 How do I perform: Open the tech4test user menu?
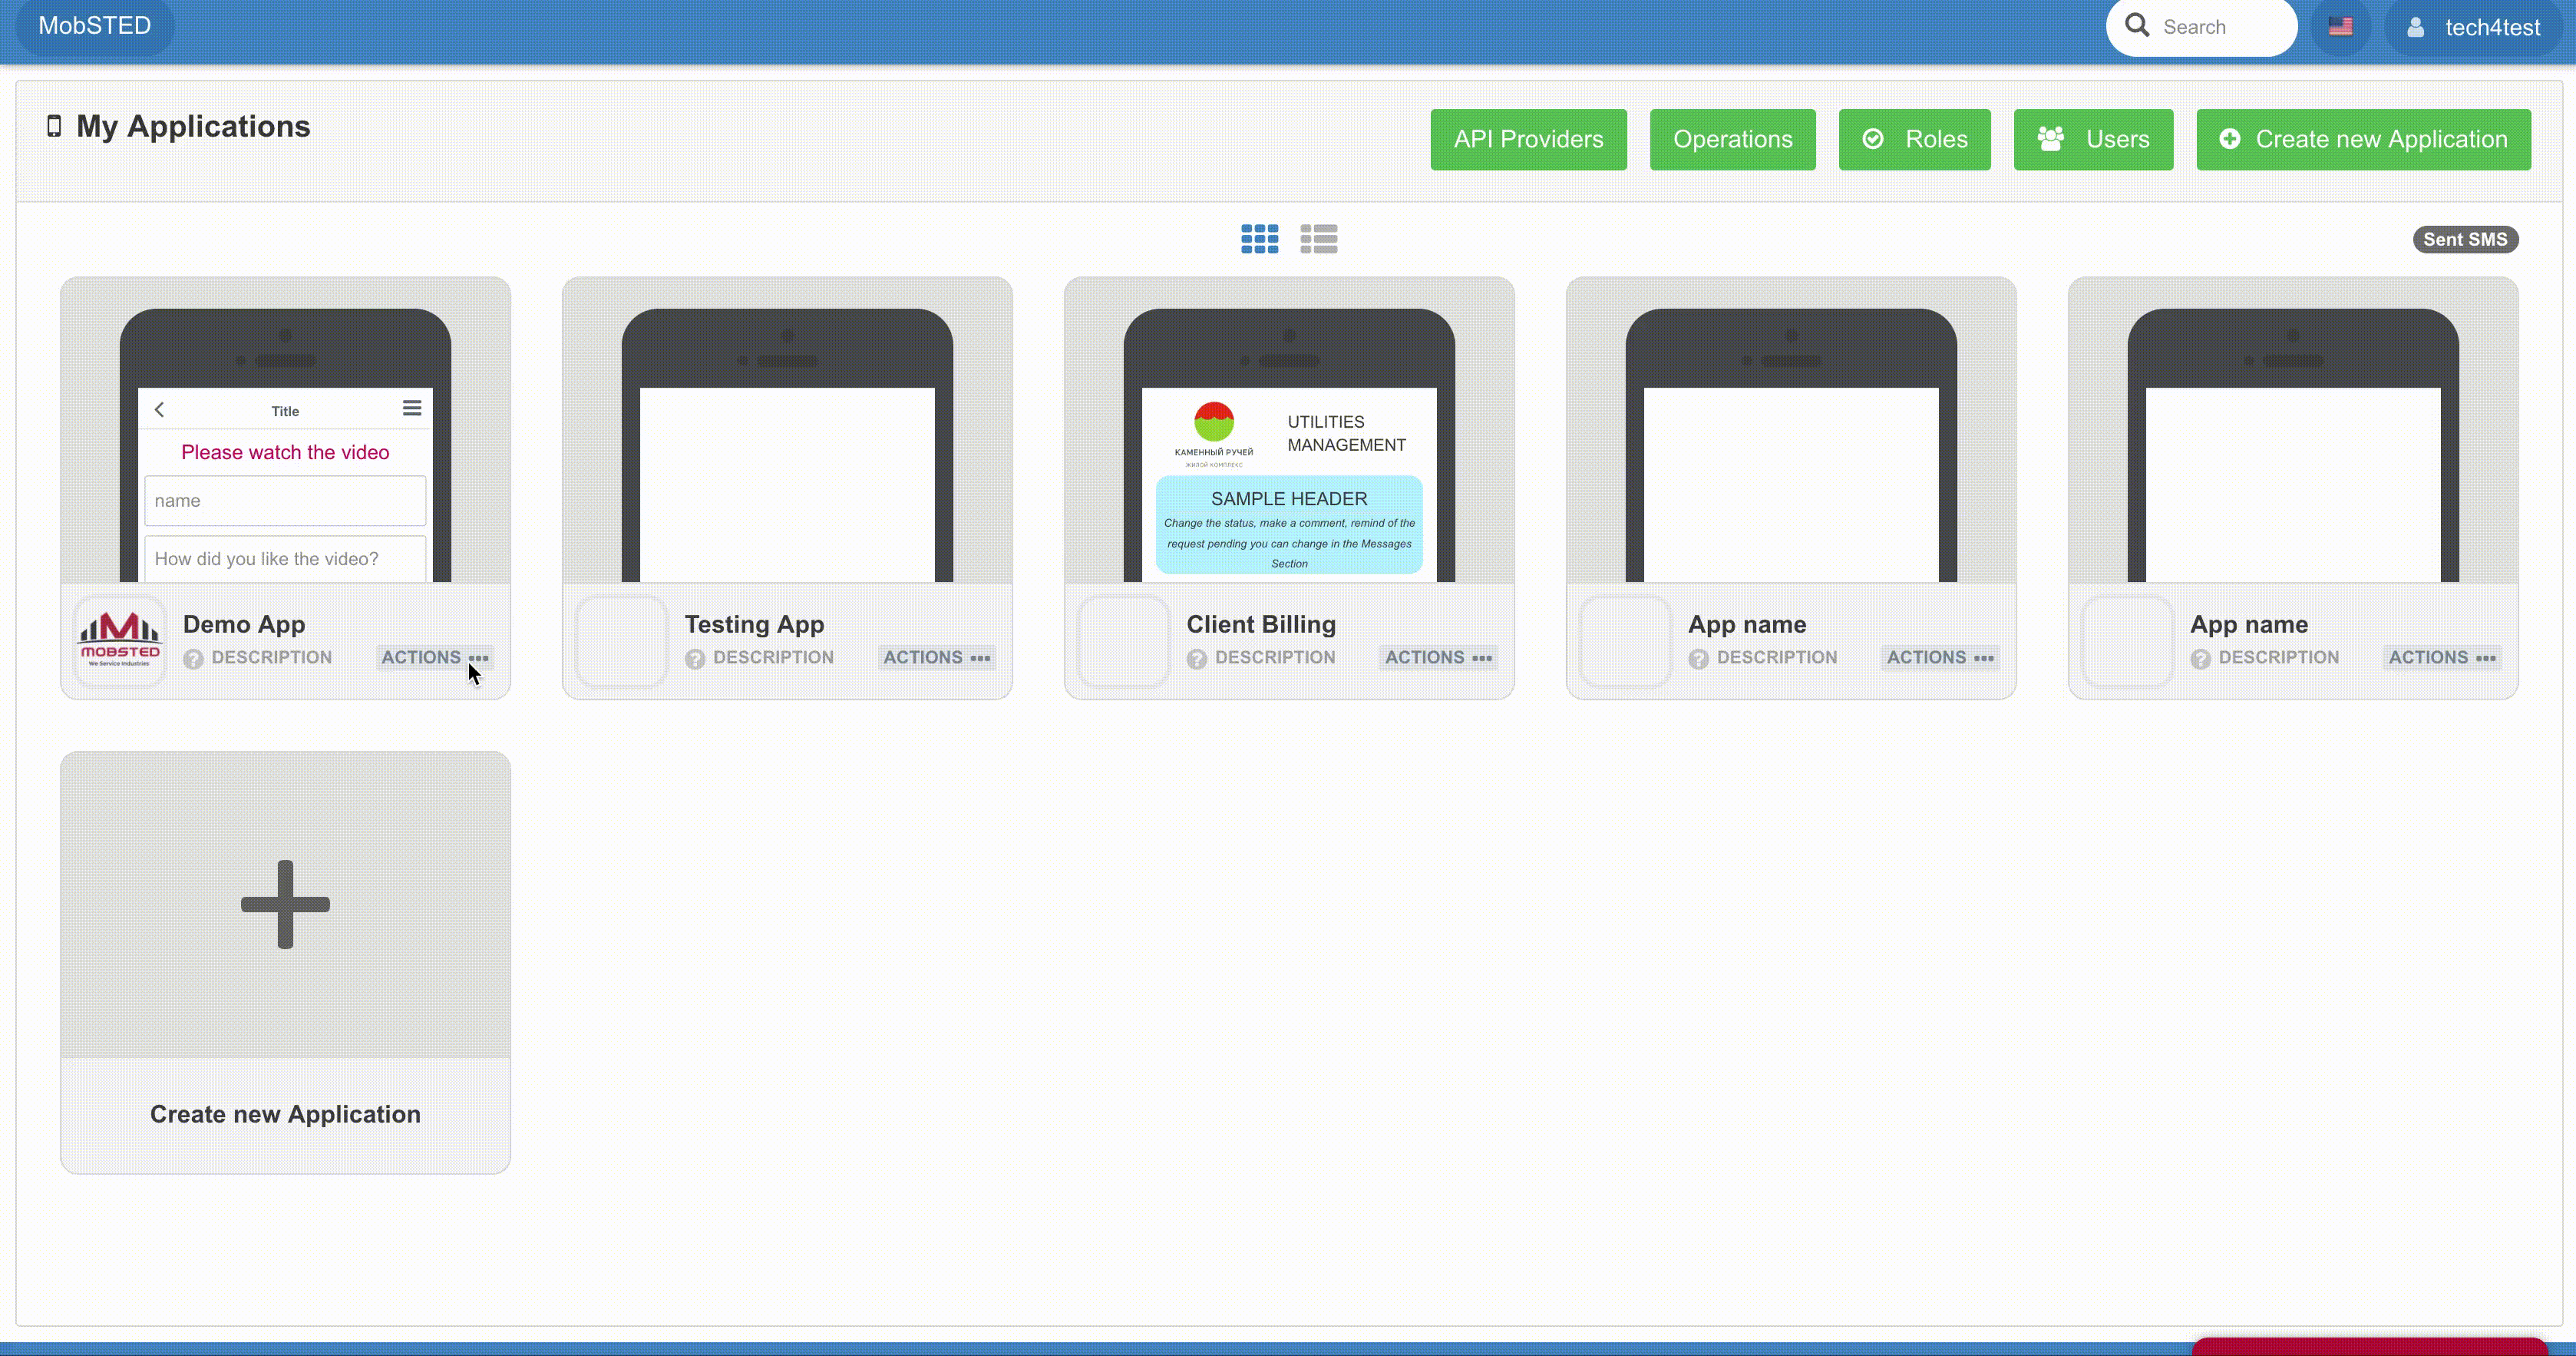coord(2474,27)
